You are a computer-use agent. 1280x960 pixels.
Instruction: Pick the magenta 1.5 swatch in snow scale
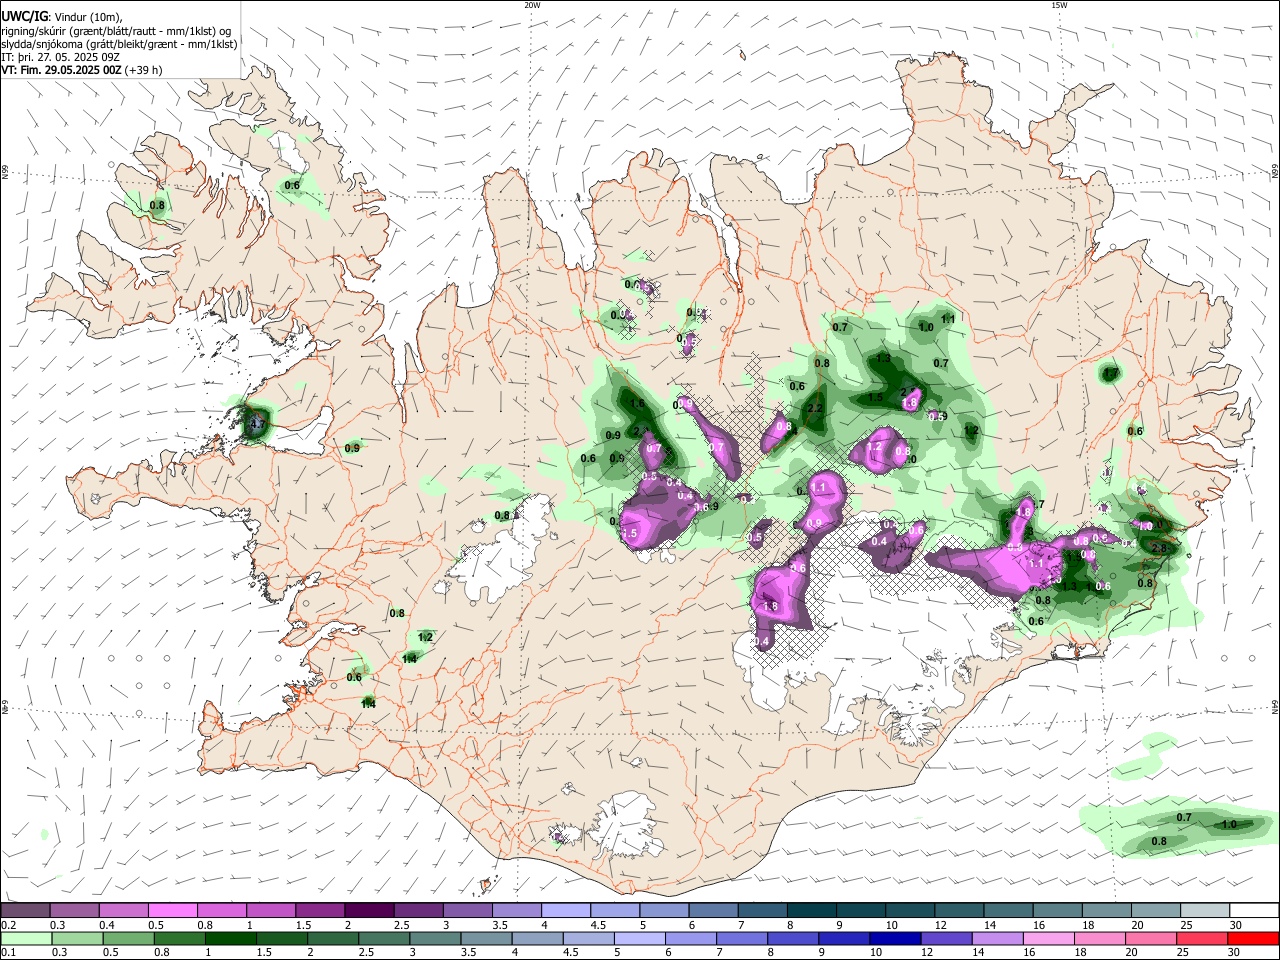[319, 911]
